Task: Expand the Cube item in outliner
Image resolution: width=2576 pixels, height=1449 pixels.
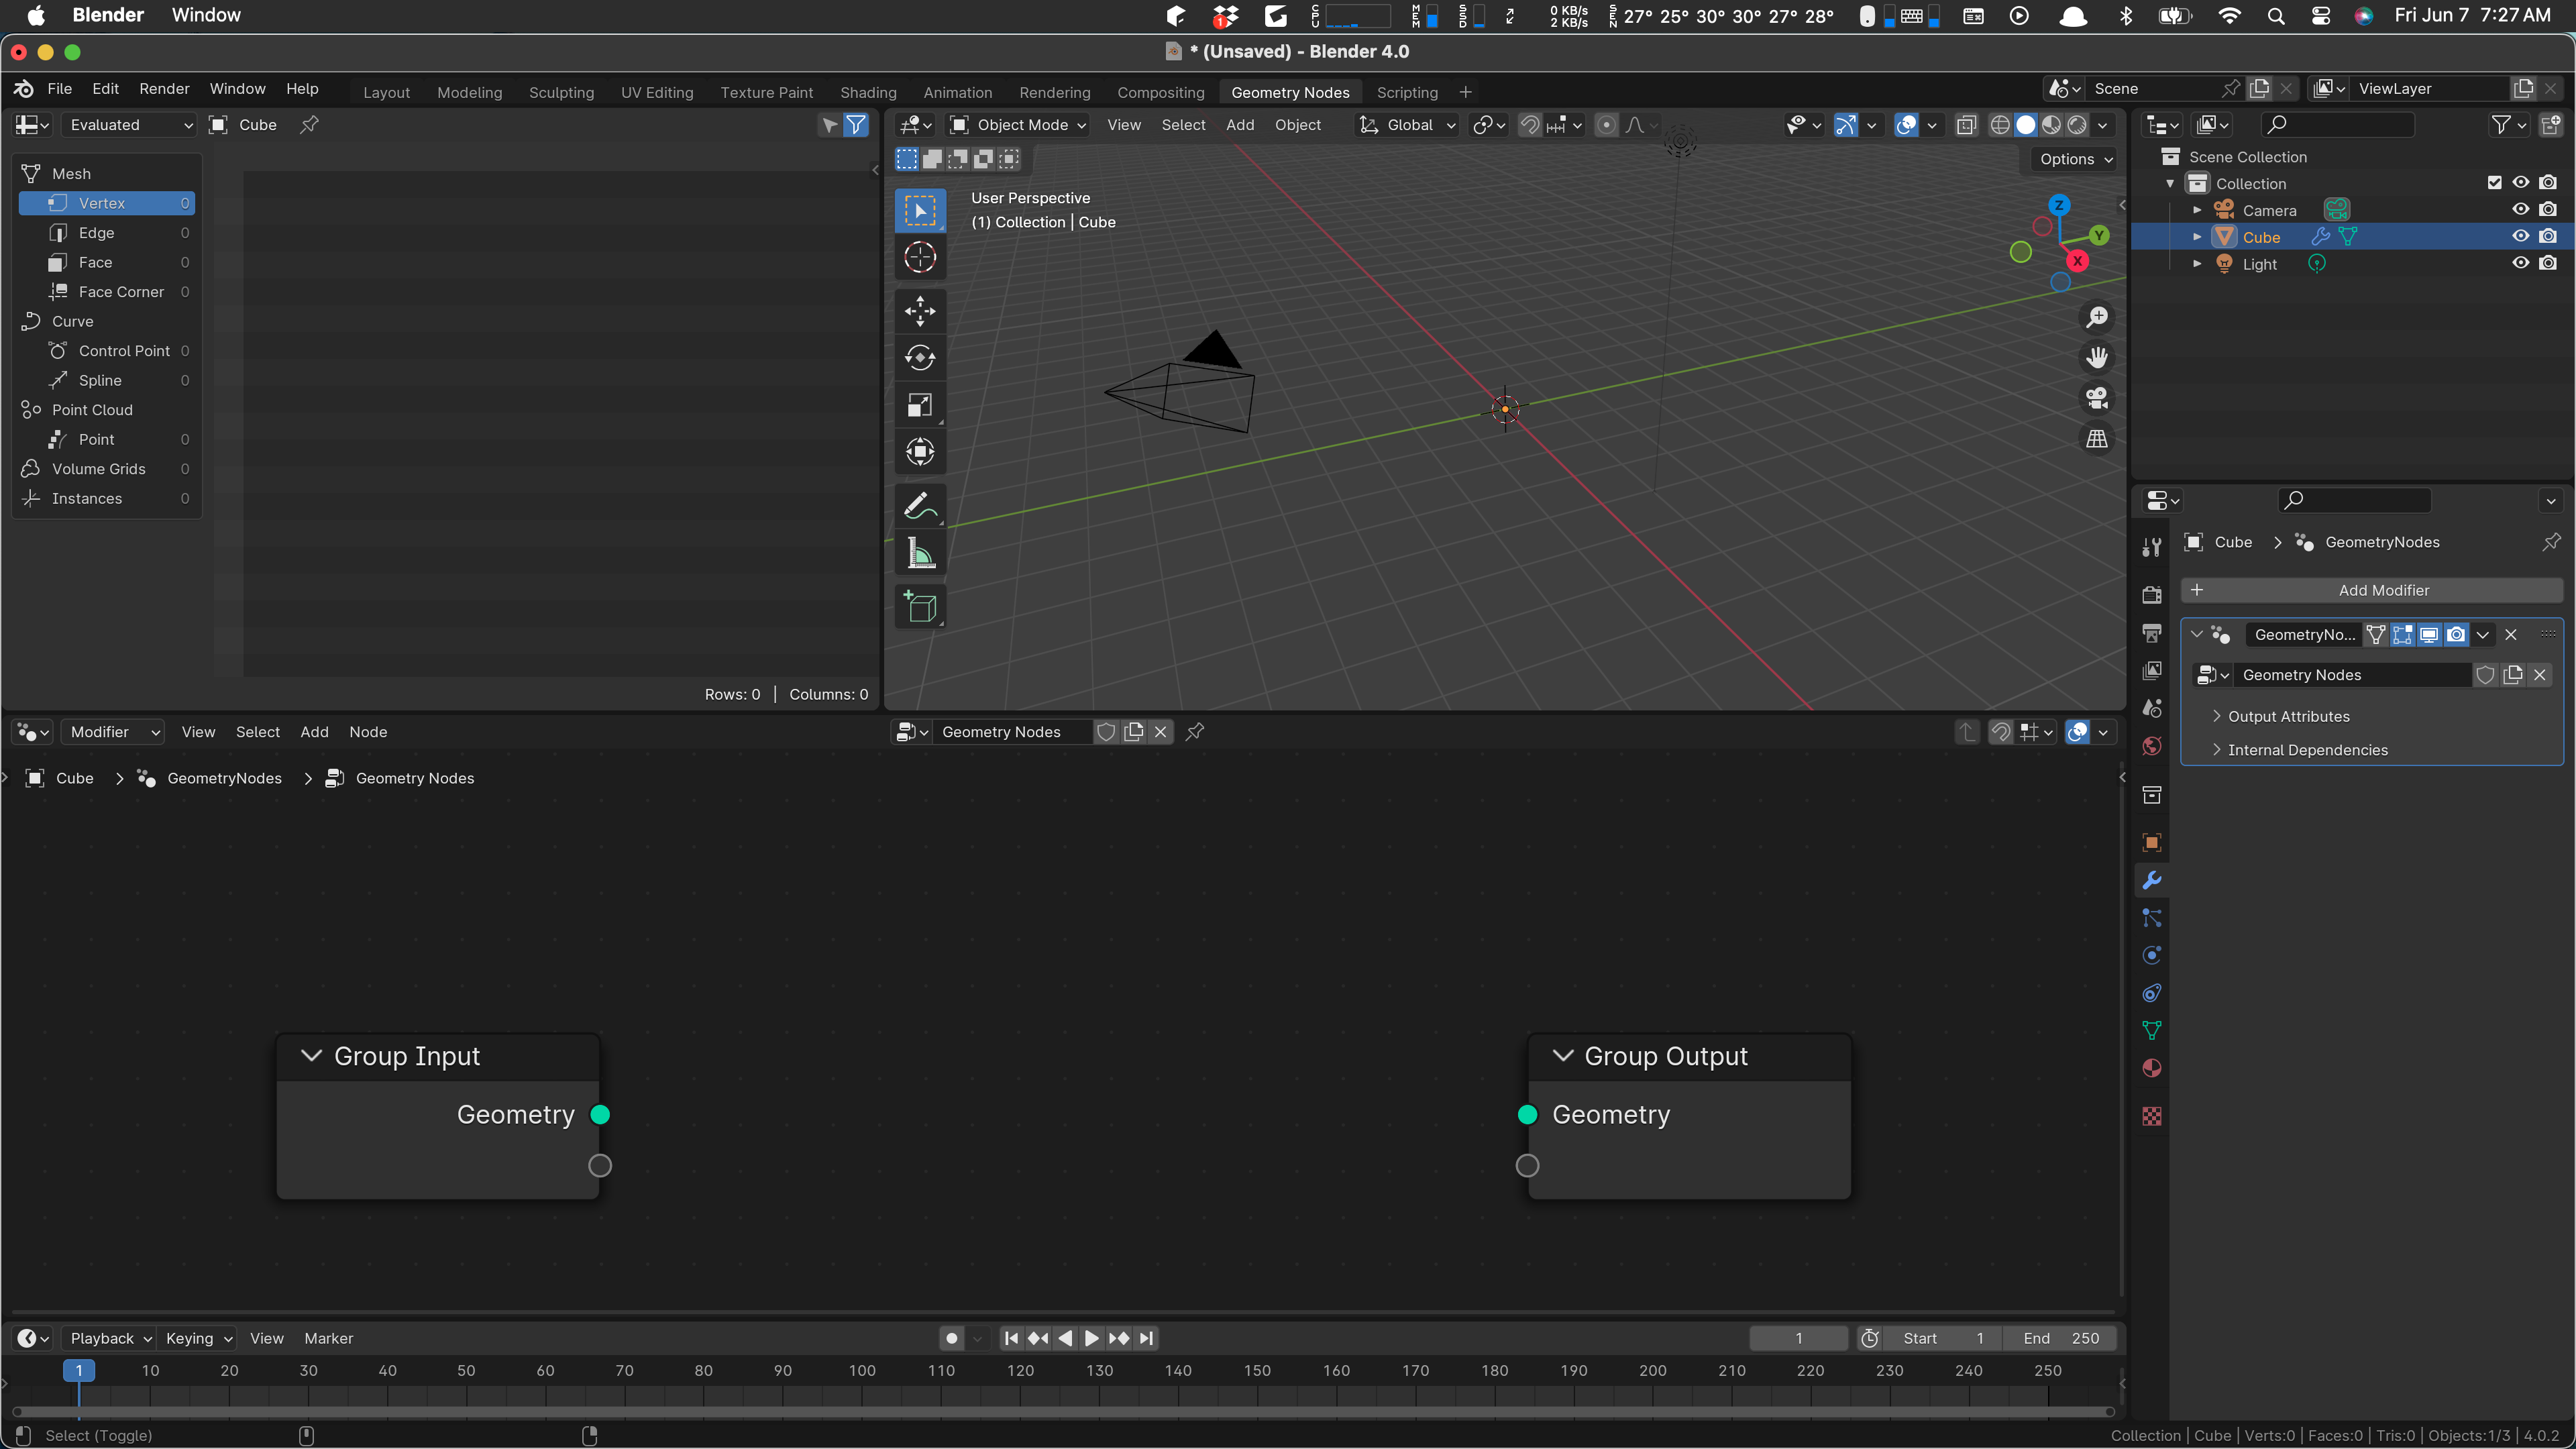Action: point(2197,237)
